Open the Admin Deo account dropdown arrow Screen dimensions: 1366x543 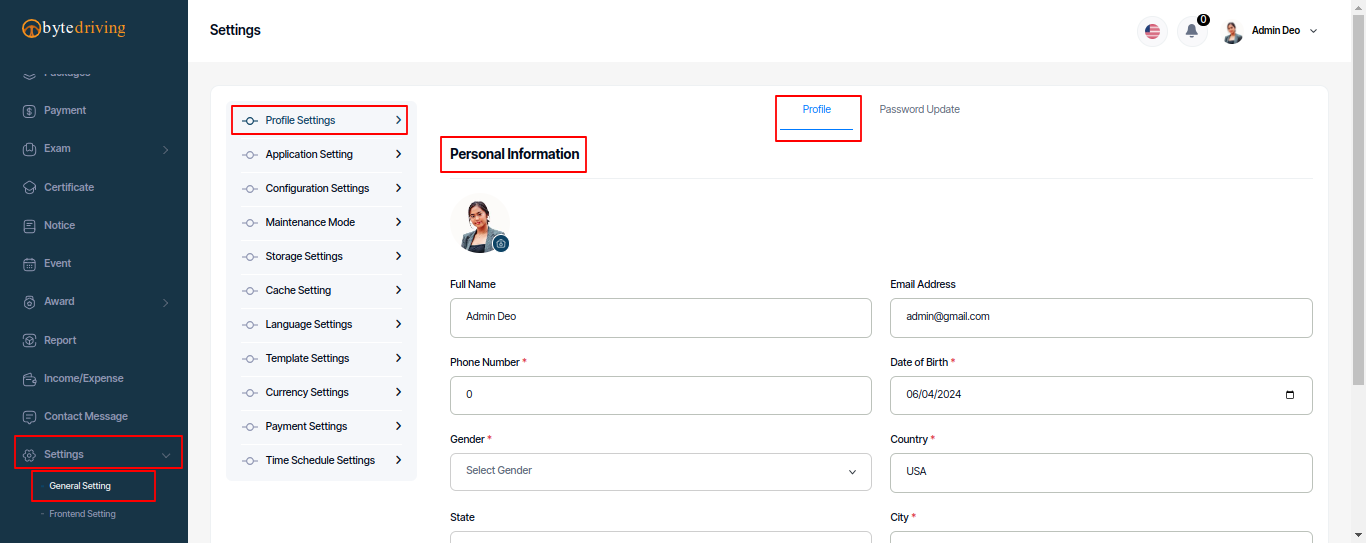click(x=1313, y=31)
